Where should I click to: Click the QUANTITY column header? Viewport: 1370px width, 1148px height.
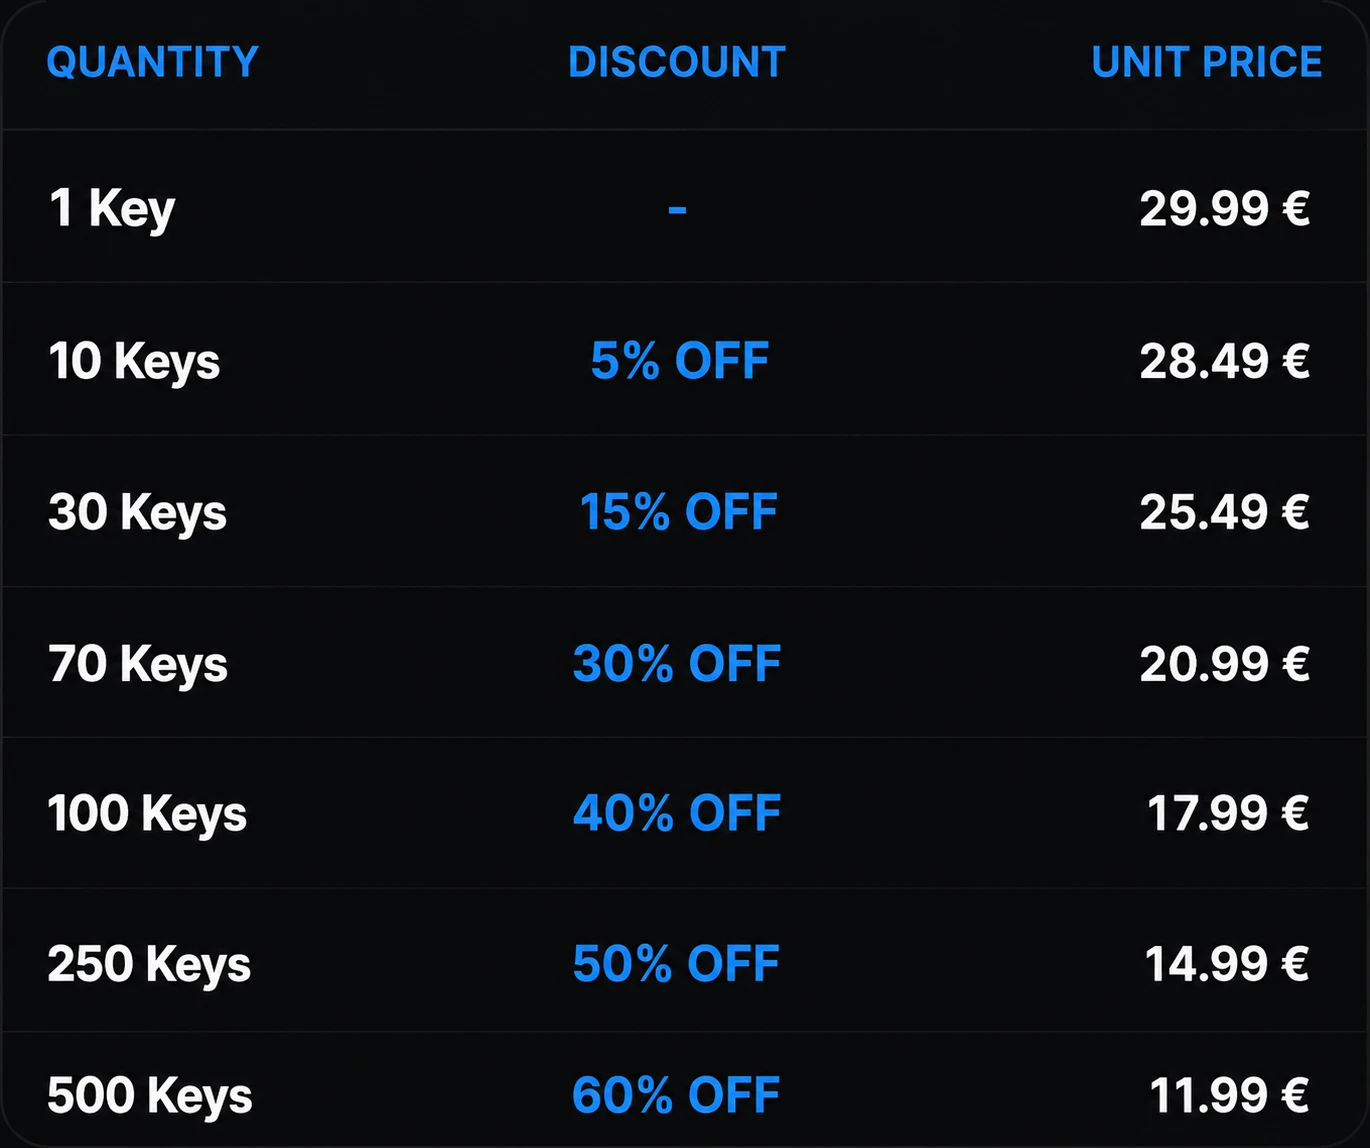pyautogui.click(x=153, y=63)
